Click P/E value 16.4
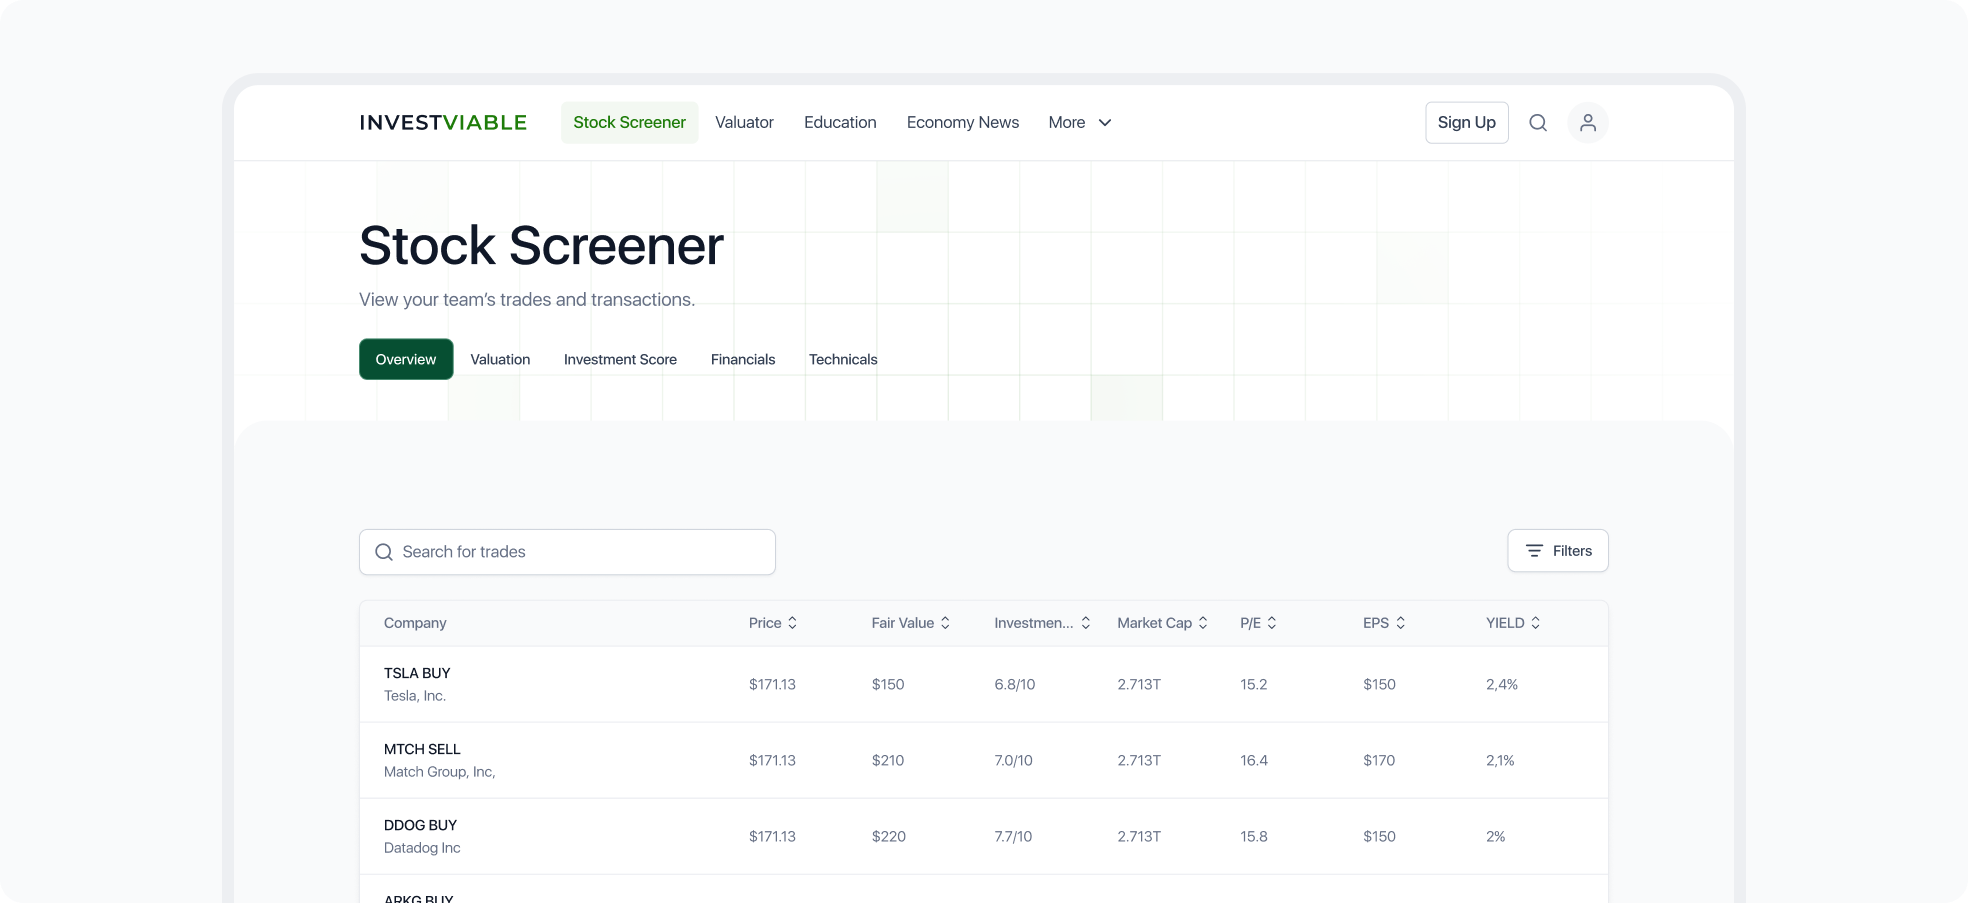This screenshot has width=1968, height=903. click(1254, 761)
